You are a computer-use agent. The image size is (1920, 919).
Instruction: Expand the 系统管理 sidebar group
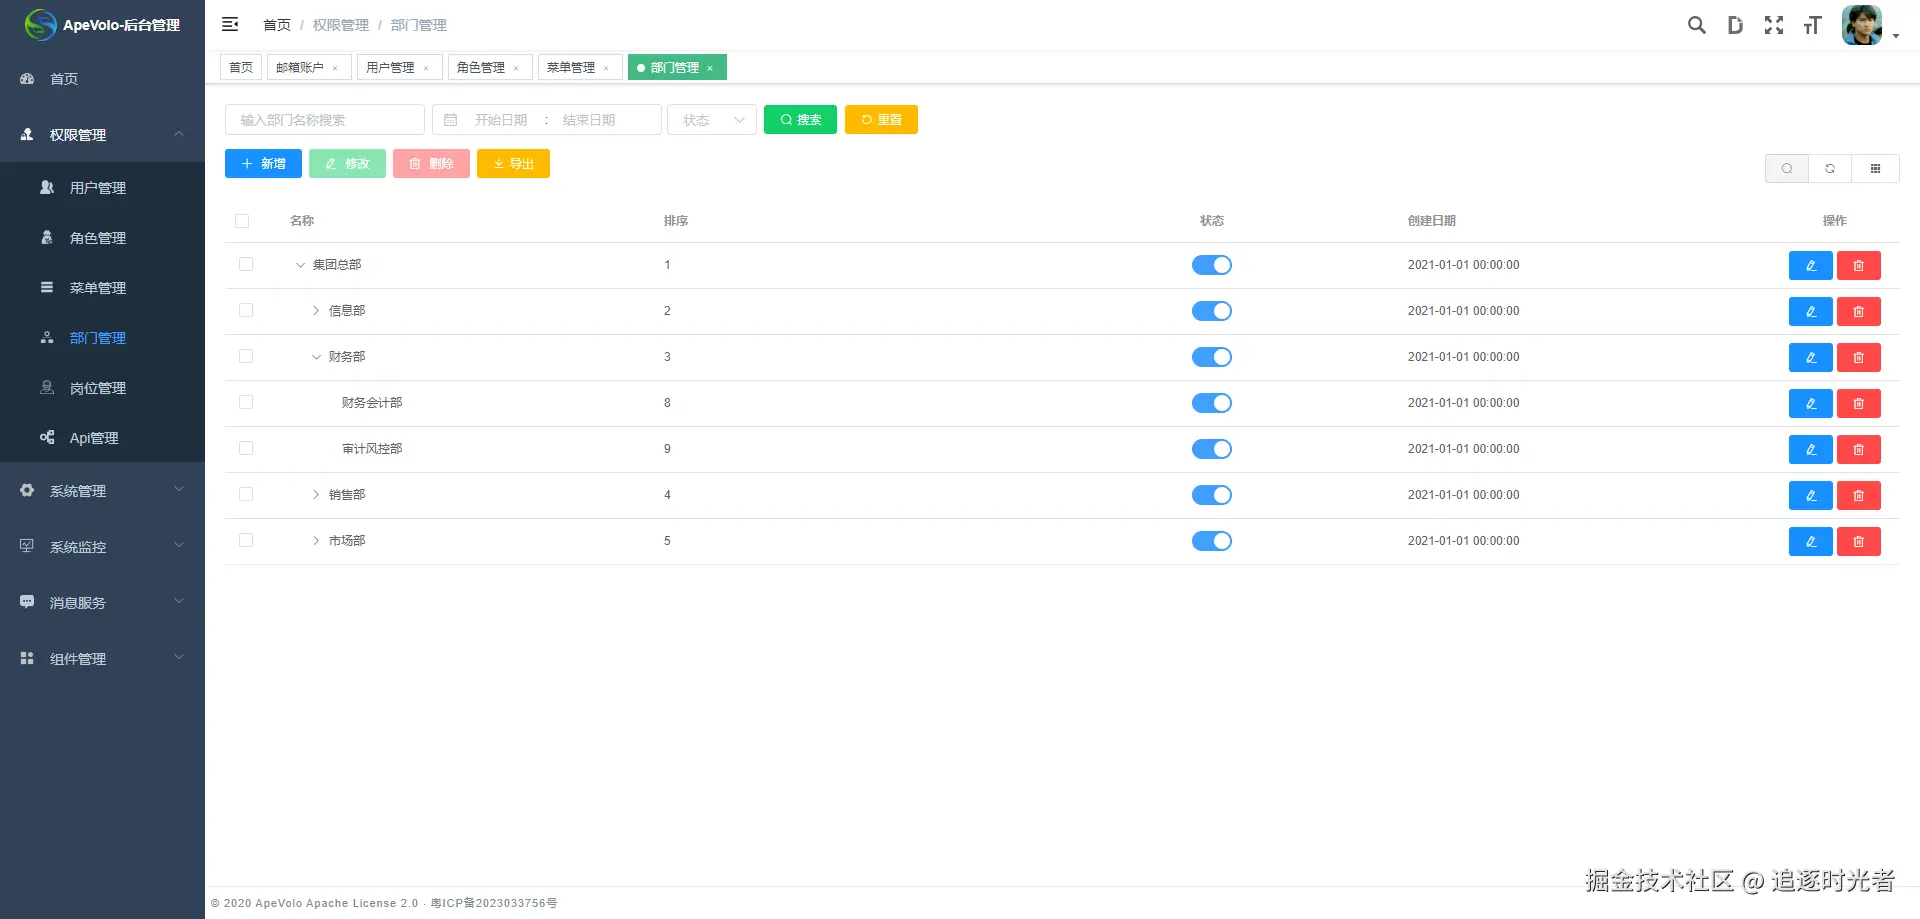pyautogui.click(x=102, y=490)
